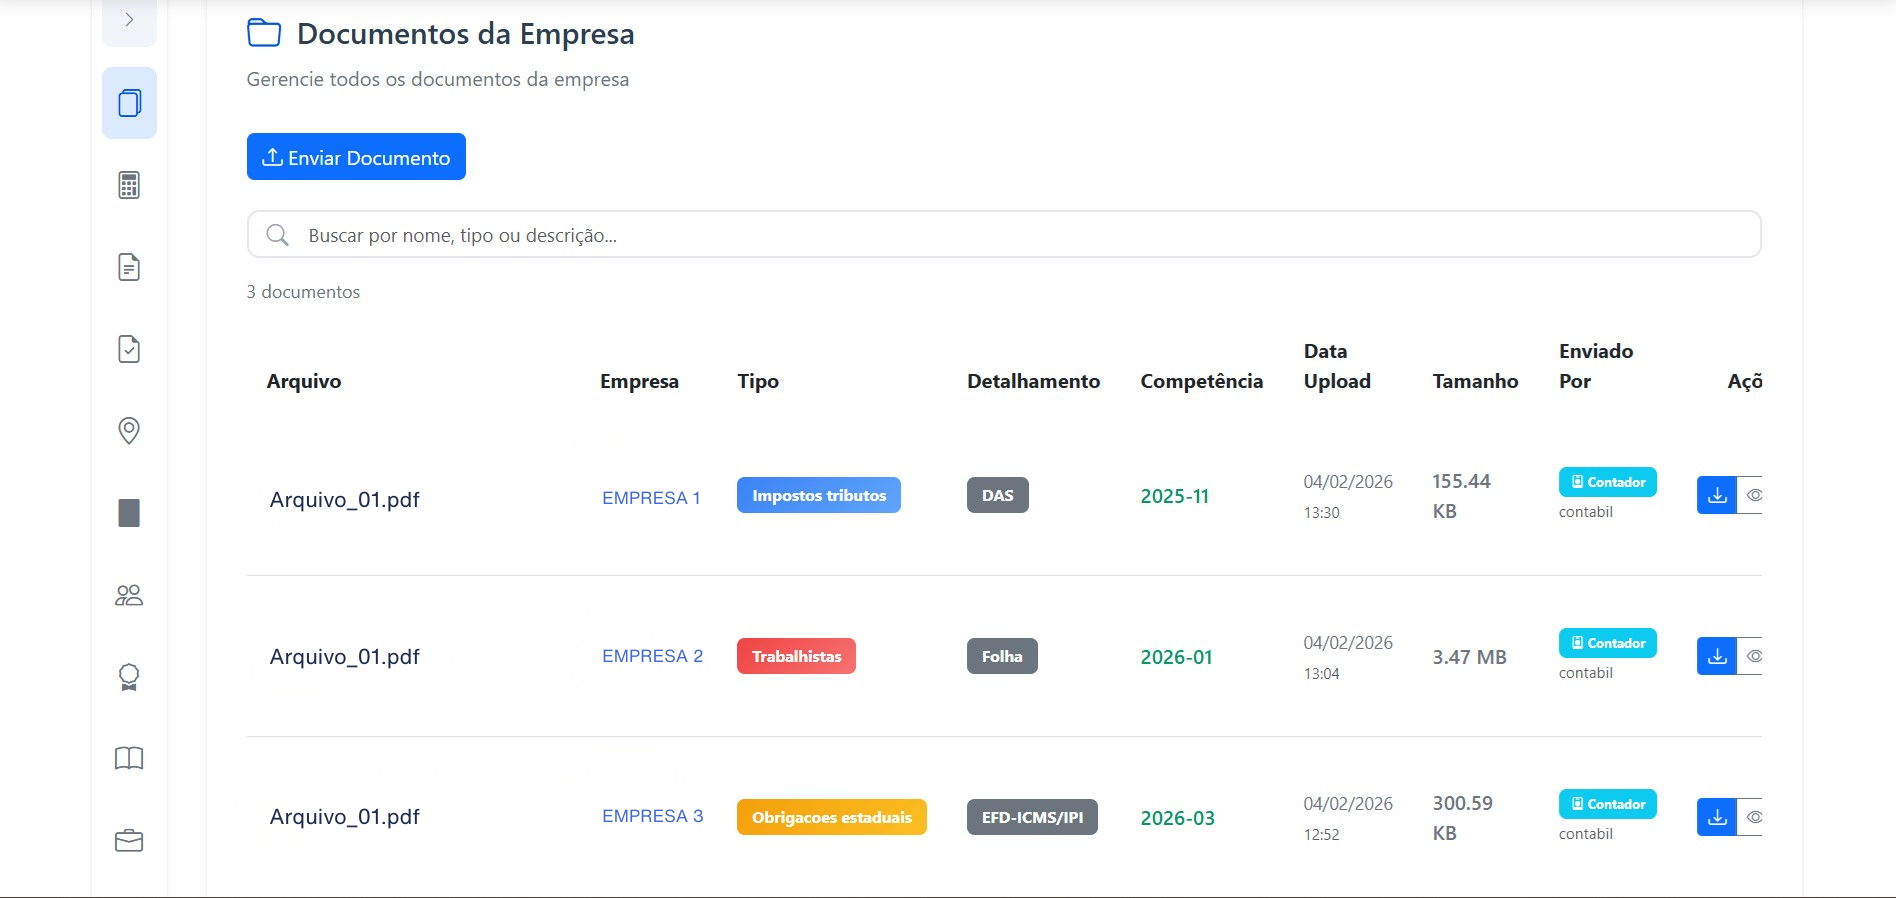Open the documents icon in sidebar
The image size is (1896, 898).
pos(129,103)
